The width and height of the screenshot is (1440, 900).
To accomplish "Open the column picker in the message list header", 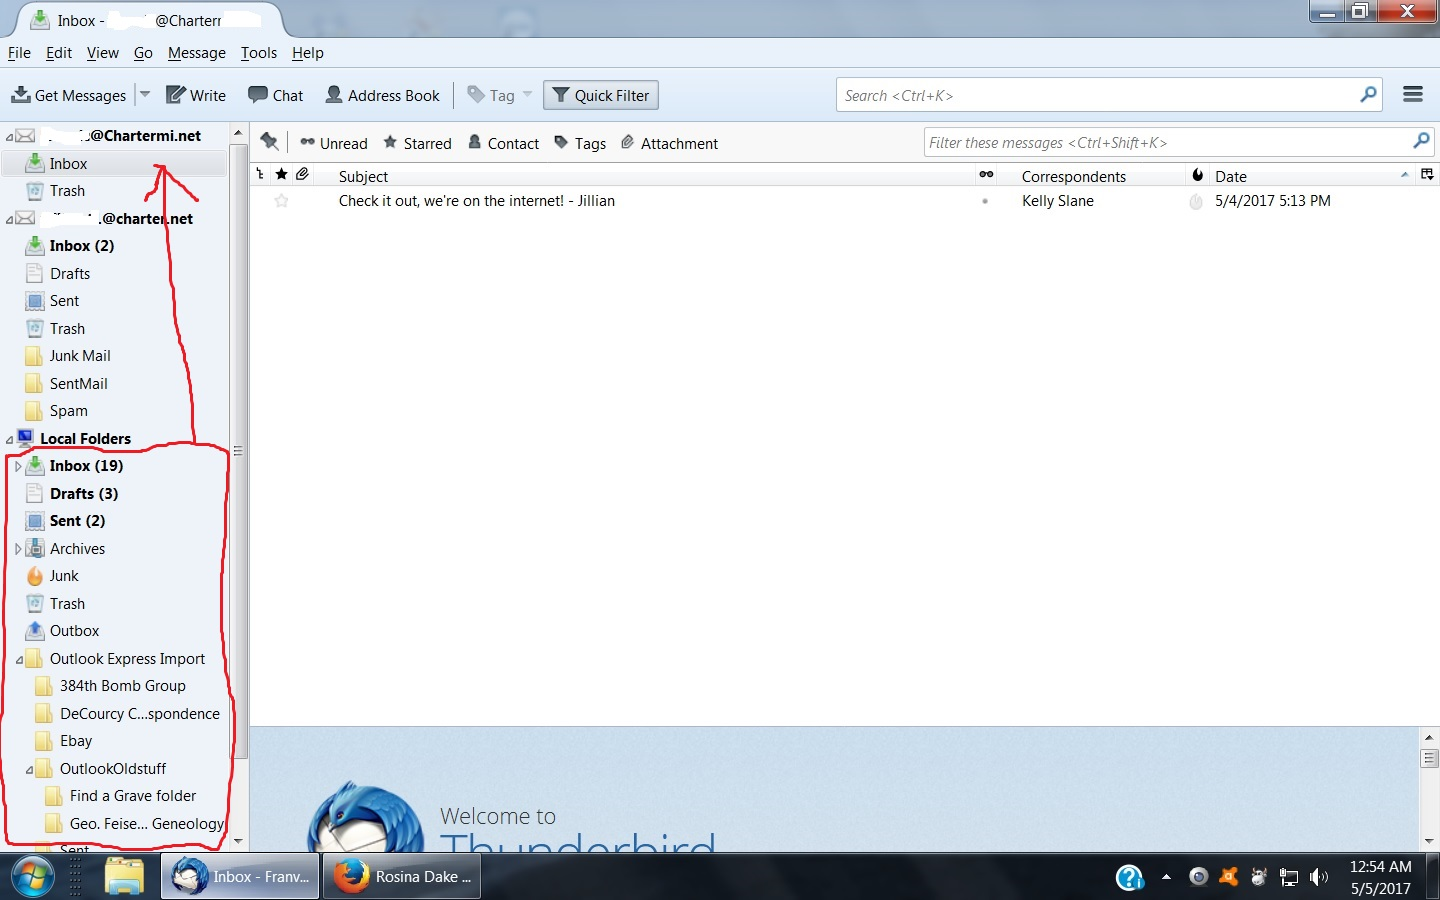I will click(1427, 175).
